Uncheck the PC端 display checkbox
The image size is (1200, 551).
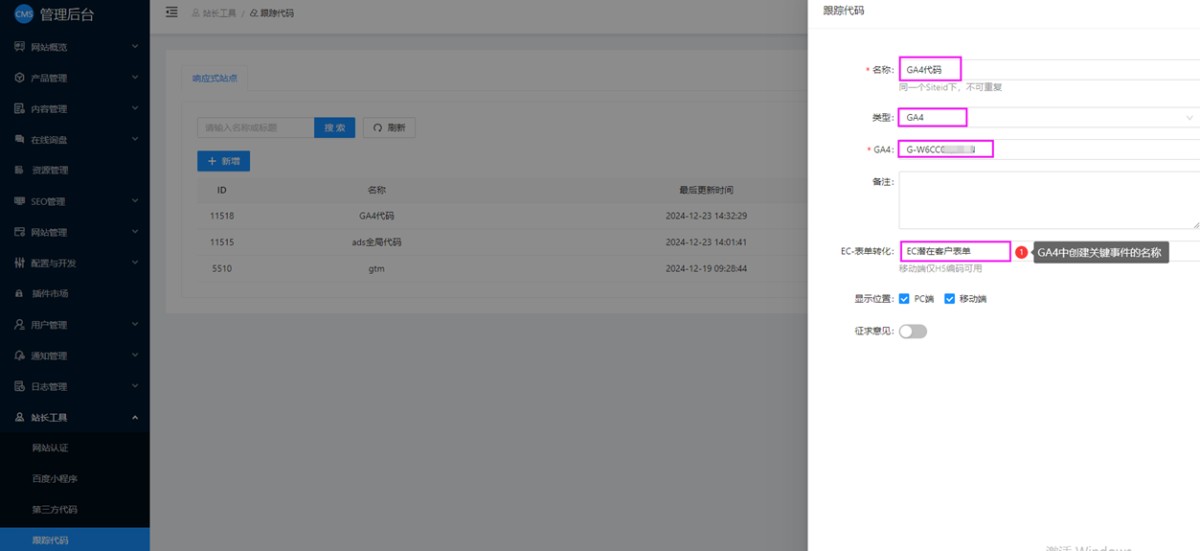point(905,299)
